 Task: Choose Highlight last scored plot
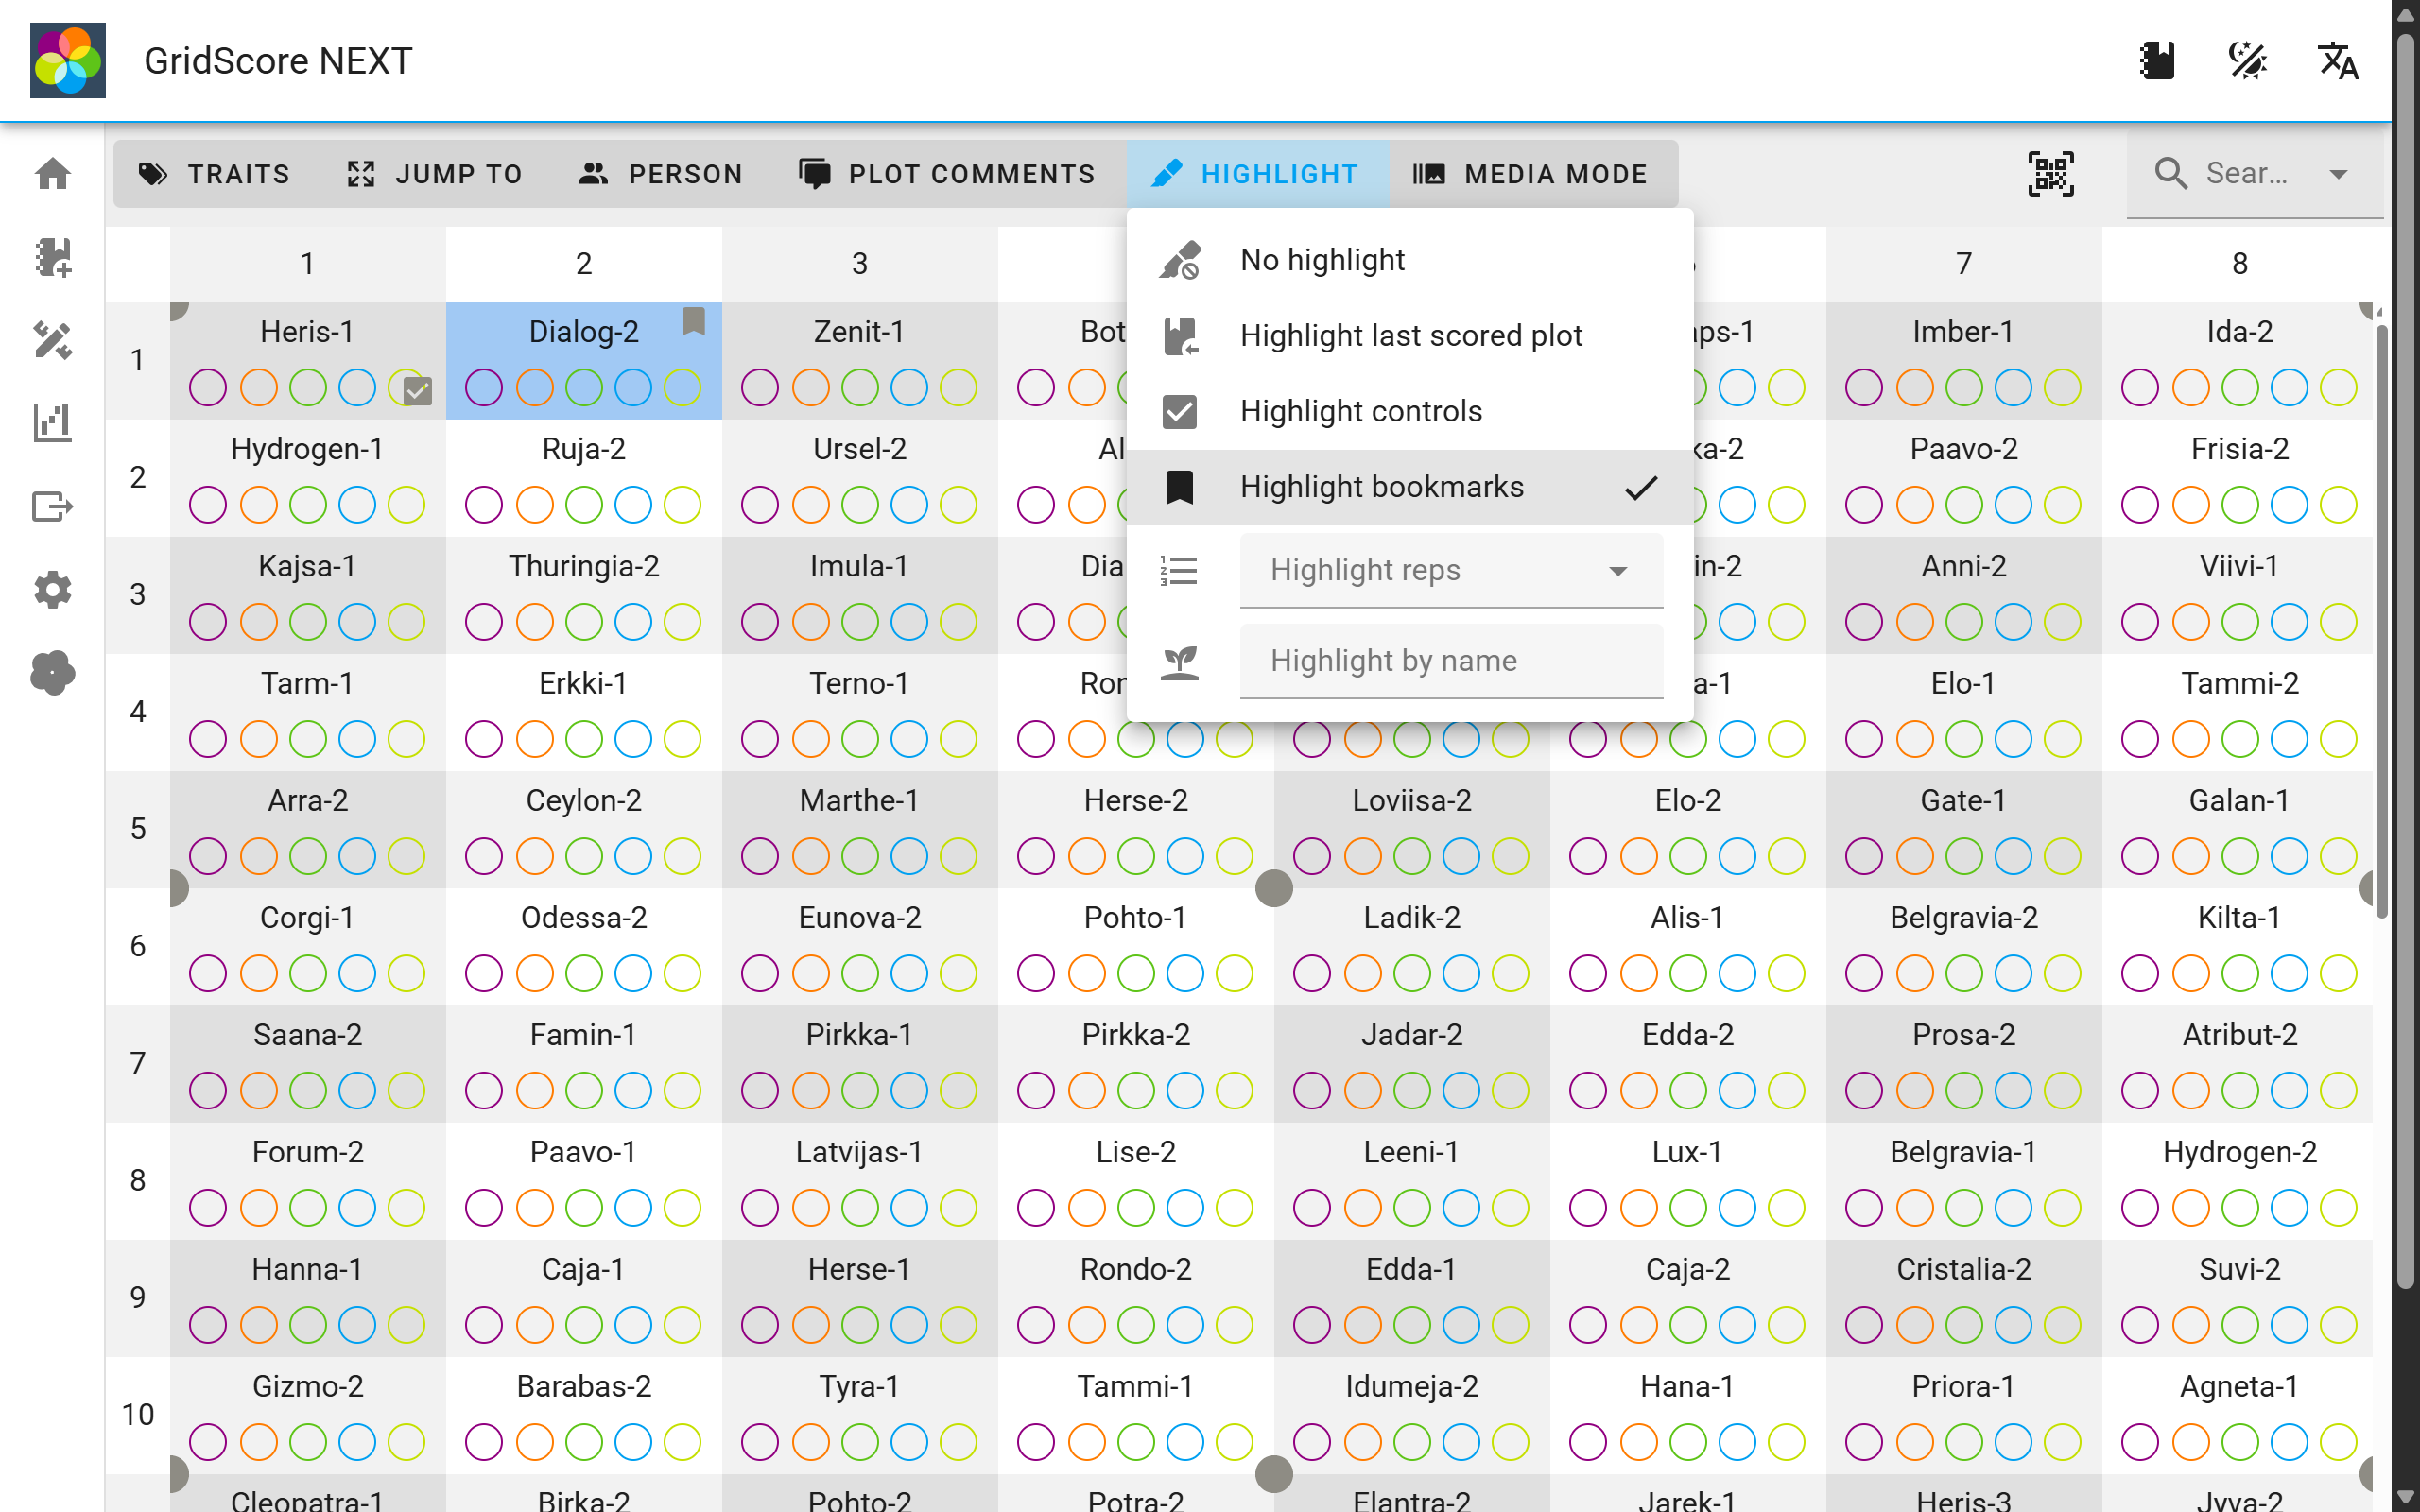point(1410,335)
